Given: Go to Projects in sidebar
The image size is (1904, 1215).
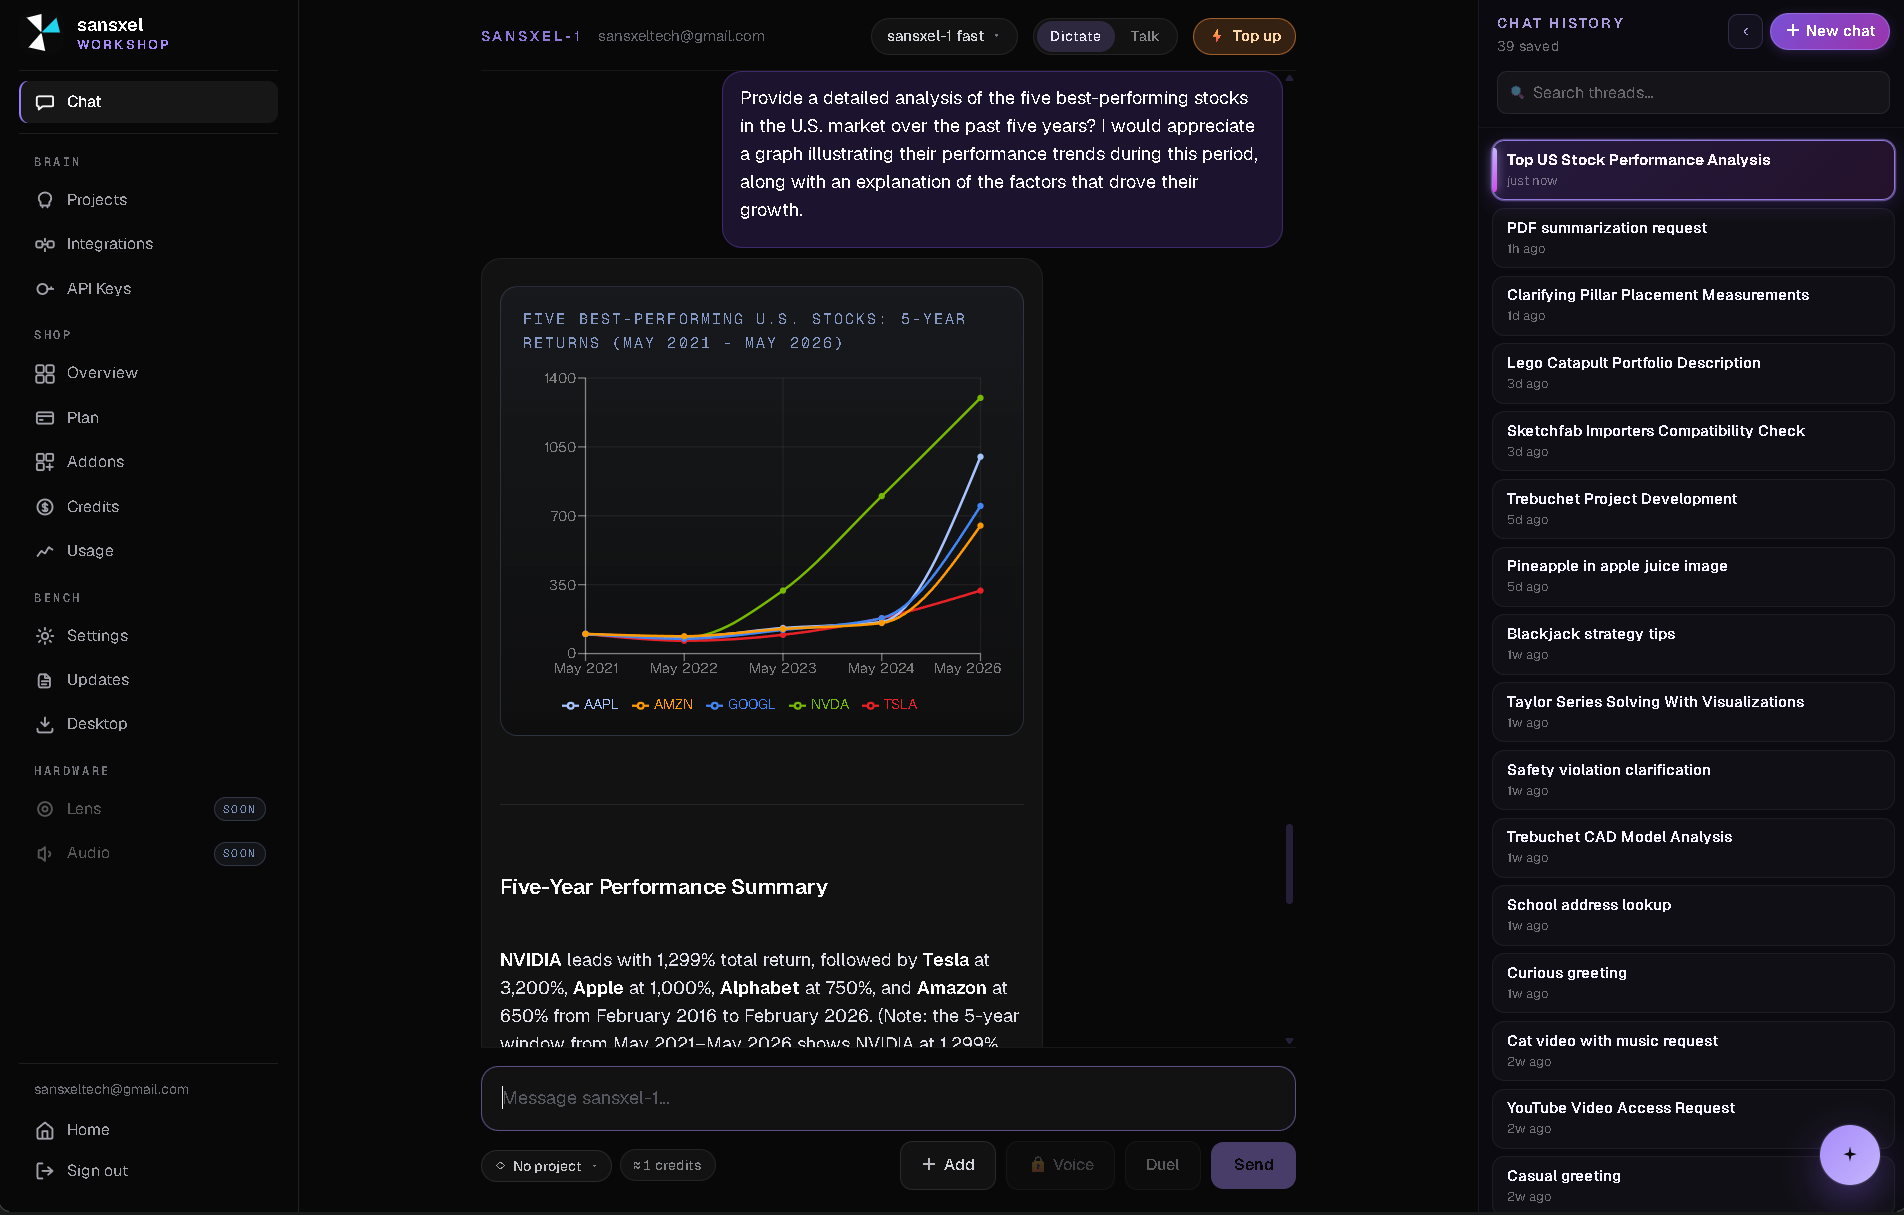Looking at the screenshot, I should pos(149,200).
